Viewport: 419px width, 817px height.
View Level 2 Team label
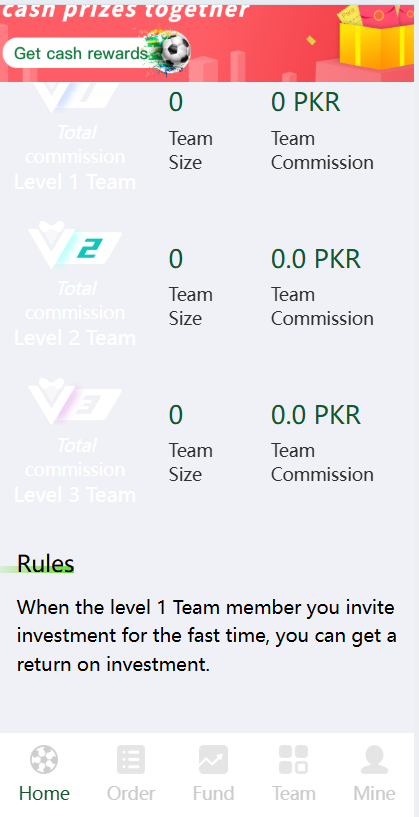pyautogui.click(x=75, y=338)
